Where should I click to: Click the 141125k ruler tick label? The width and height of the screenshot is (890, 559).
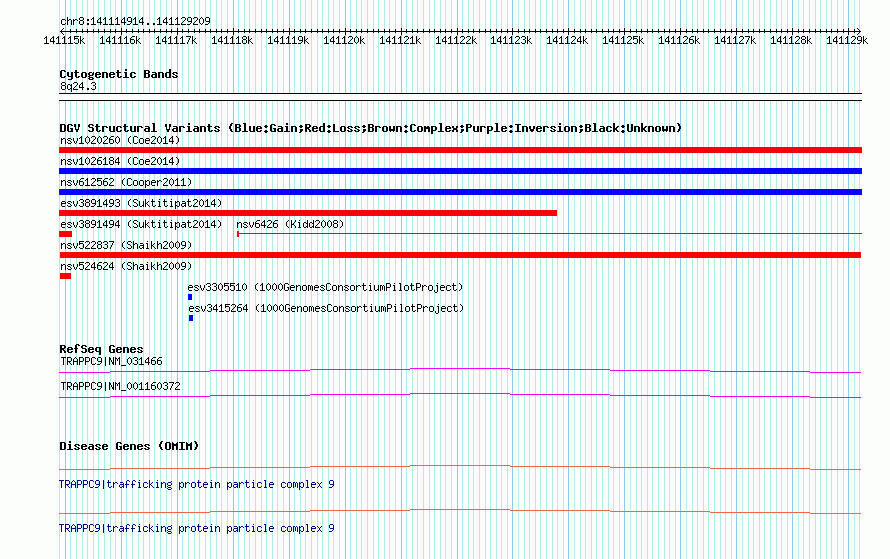click(x=623, y=41)
